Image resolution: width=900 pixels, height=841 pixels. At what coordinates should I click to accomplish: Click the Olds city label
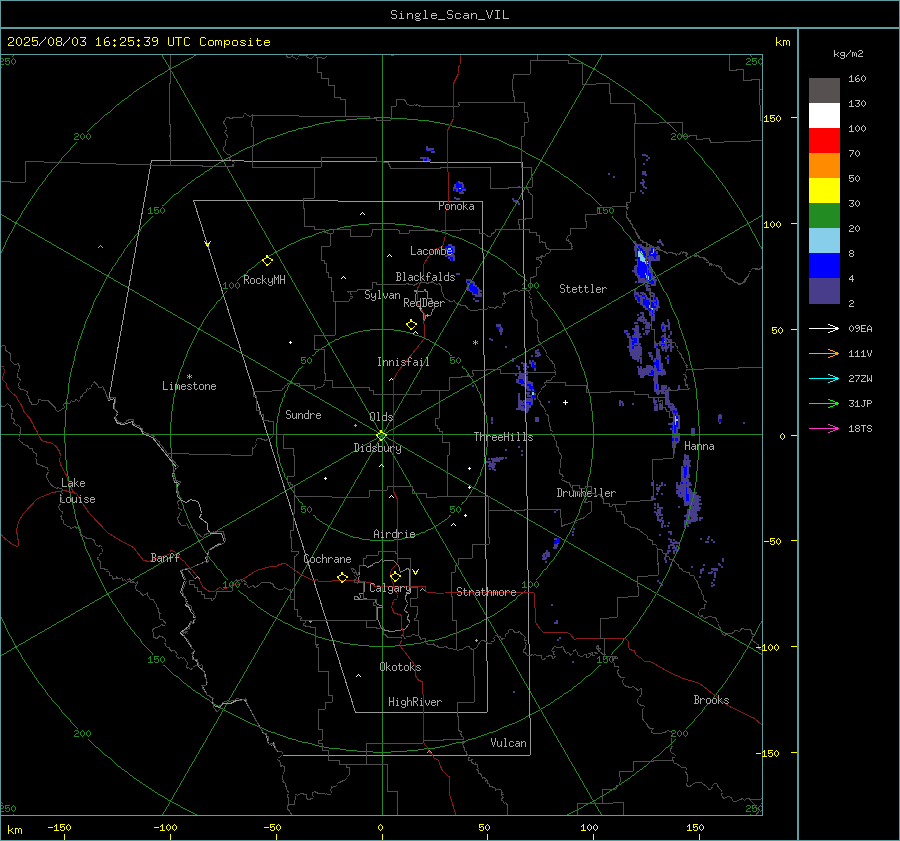(381, 417)
